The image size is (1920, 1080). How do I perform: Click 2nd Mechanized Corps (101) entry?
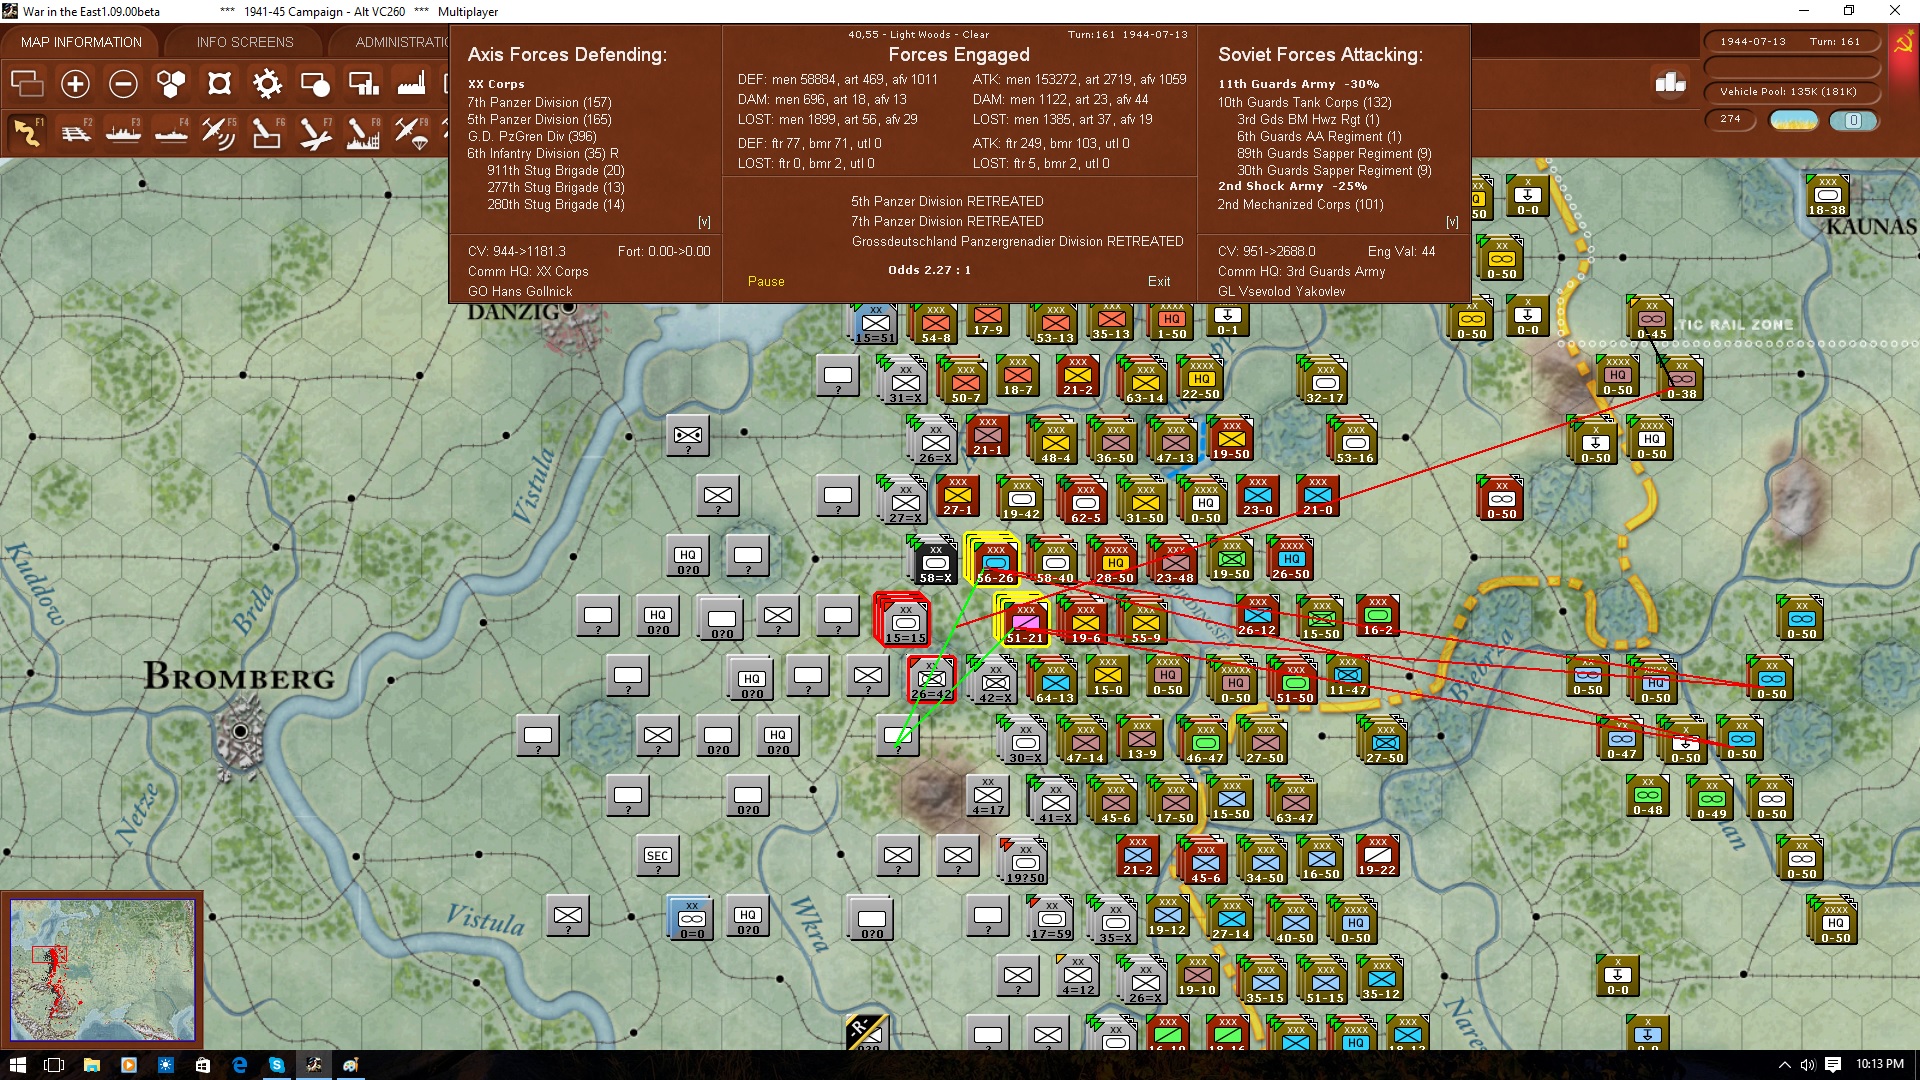tap(1300, 204)
